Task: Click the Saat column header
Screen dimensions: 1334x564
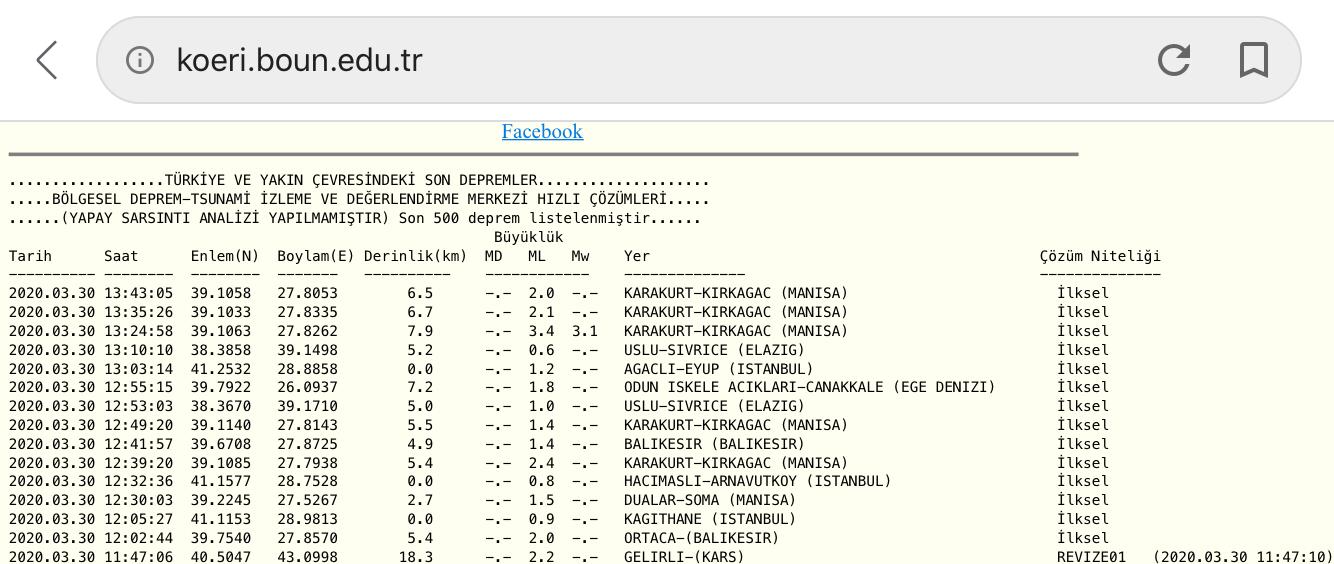Action: pos(122,256)
